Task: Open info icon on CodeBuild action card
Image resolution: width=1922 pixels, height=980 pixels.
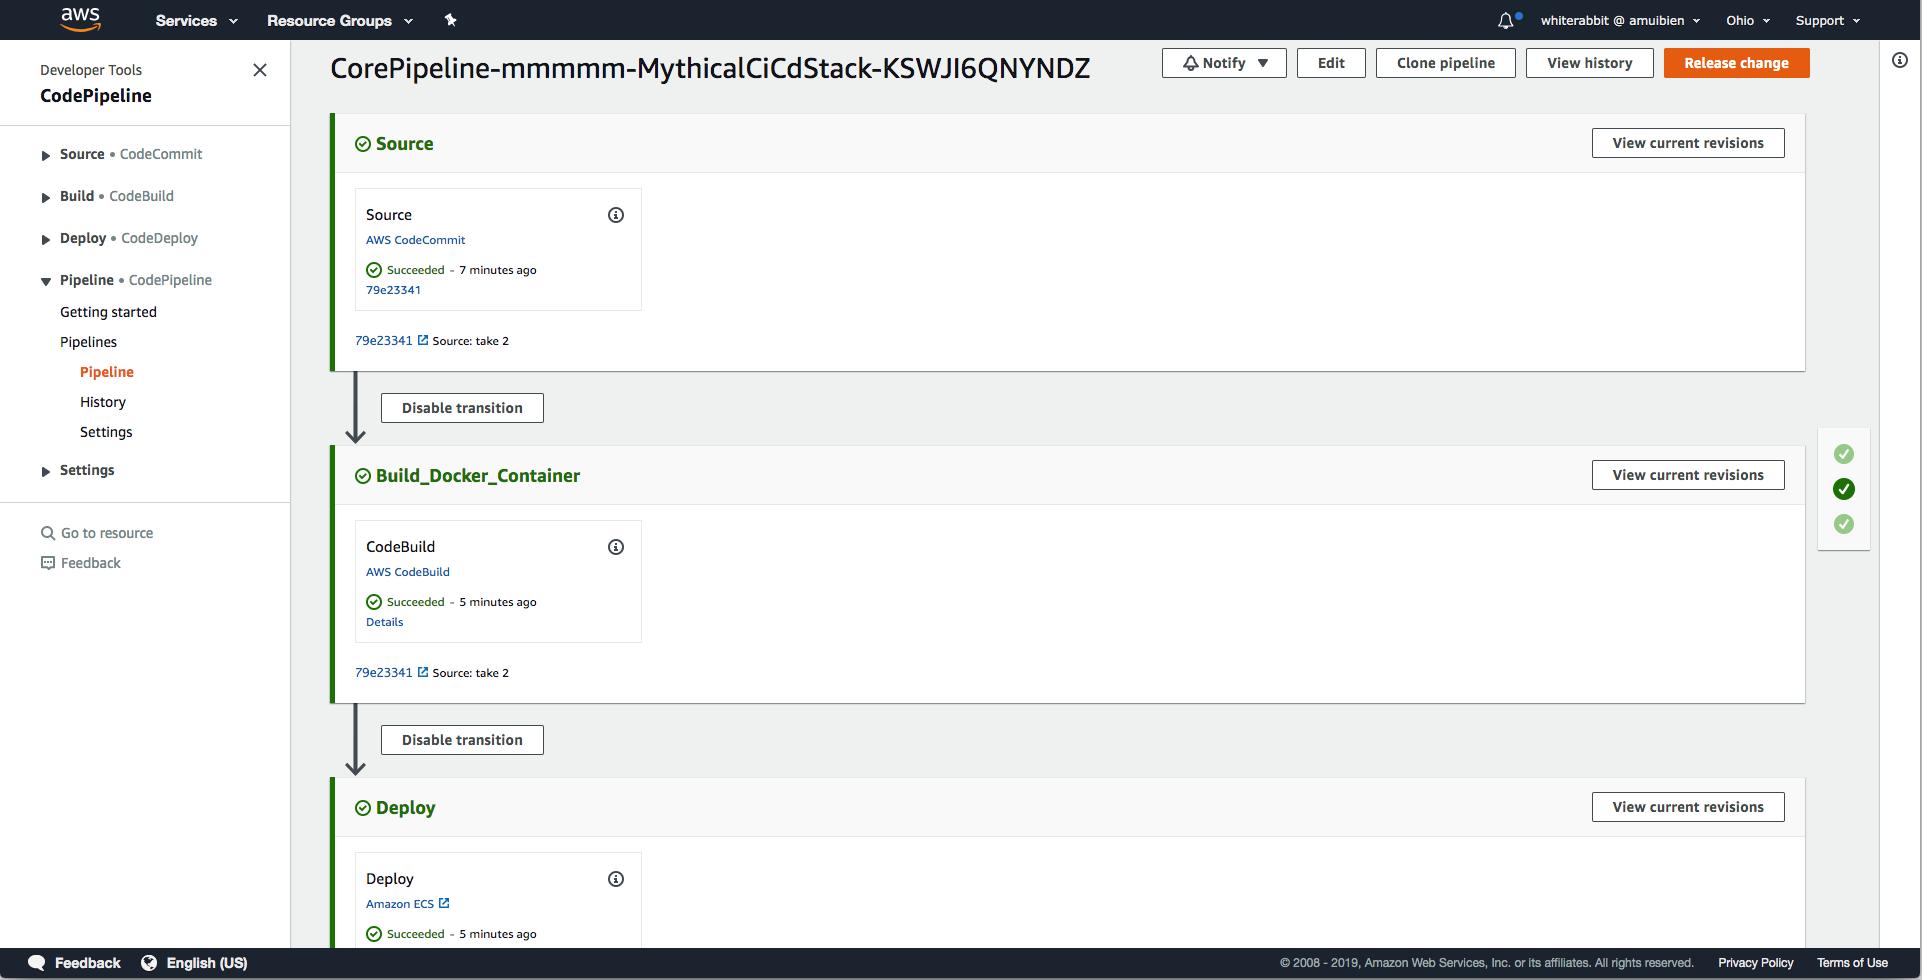Action: (616, 547)
